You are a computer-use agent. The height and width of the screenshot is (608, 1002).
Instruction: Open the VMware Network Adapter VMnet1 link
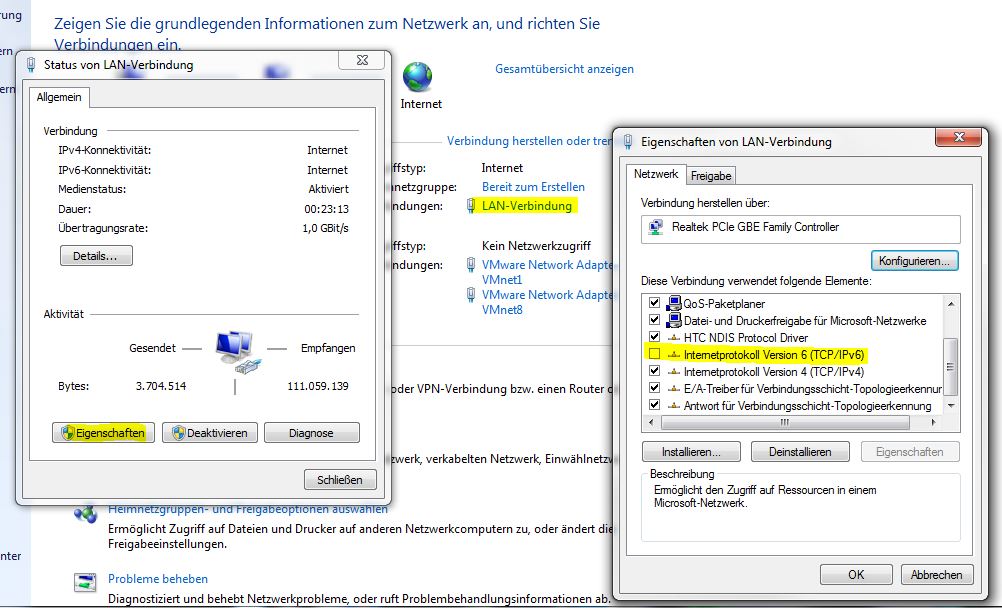click(x=548, y=272)
